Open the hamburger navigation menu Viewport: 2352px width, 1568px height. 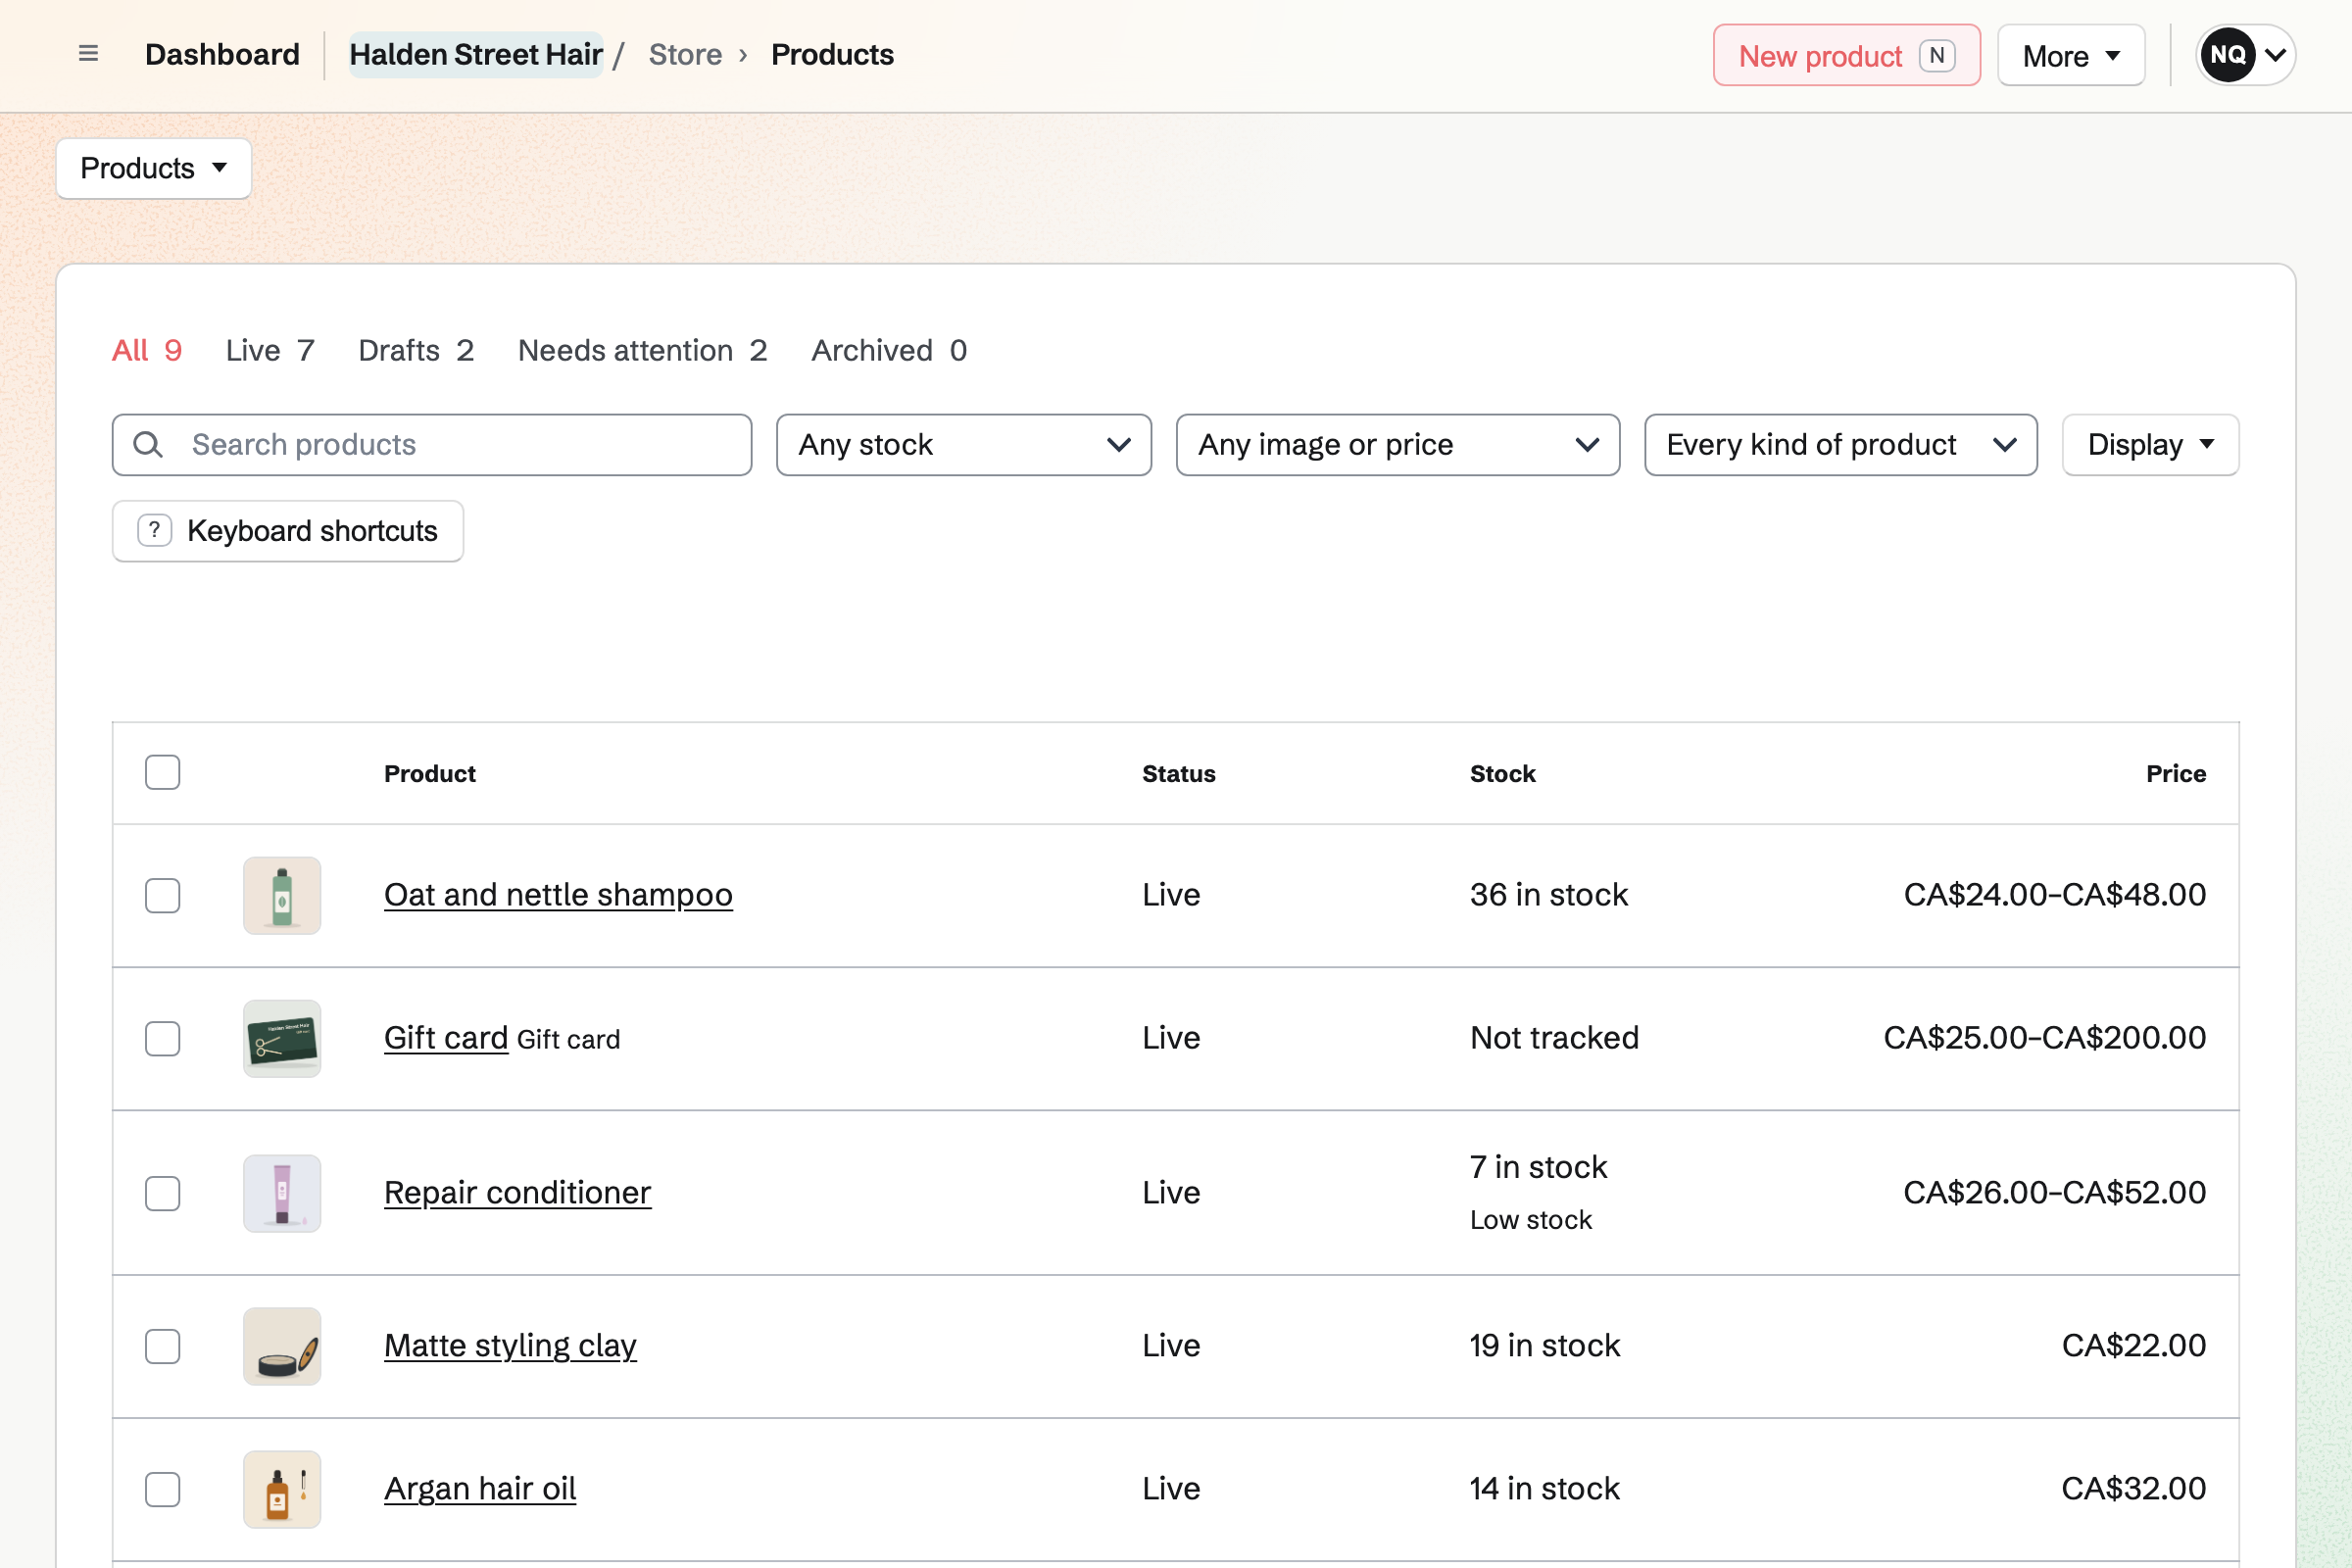pyautogui.click(x=88, y=54)
